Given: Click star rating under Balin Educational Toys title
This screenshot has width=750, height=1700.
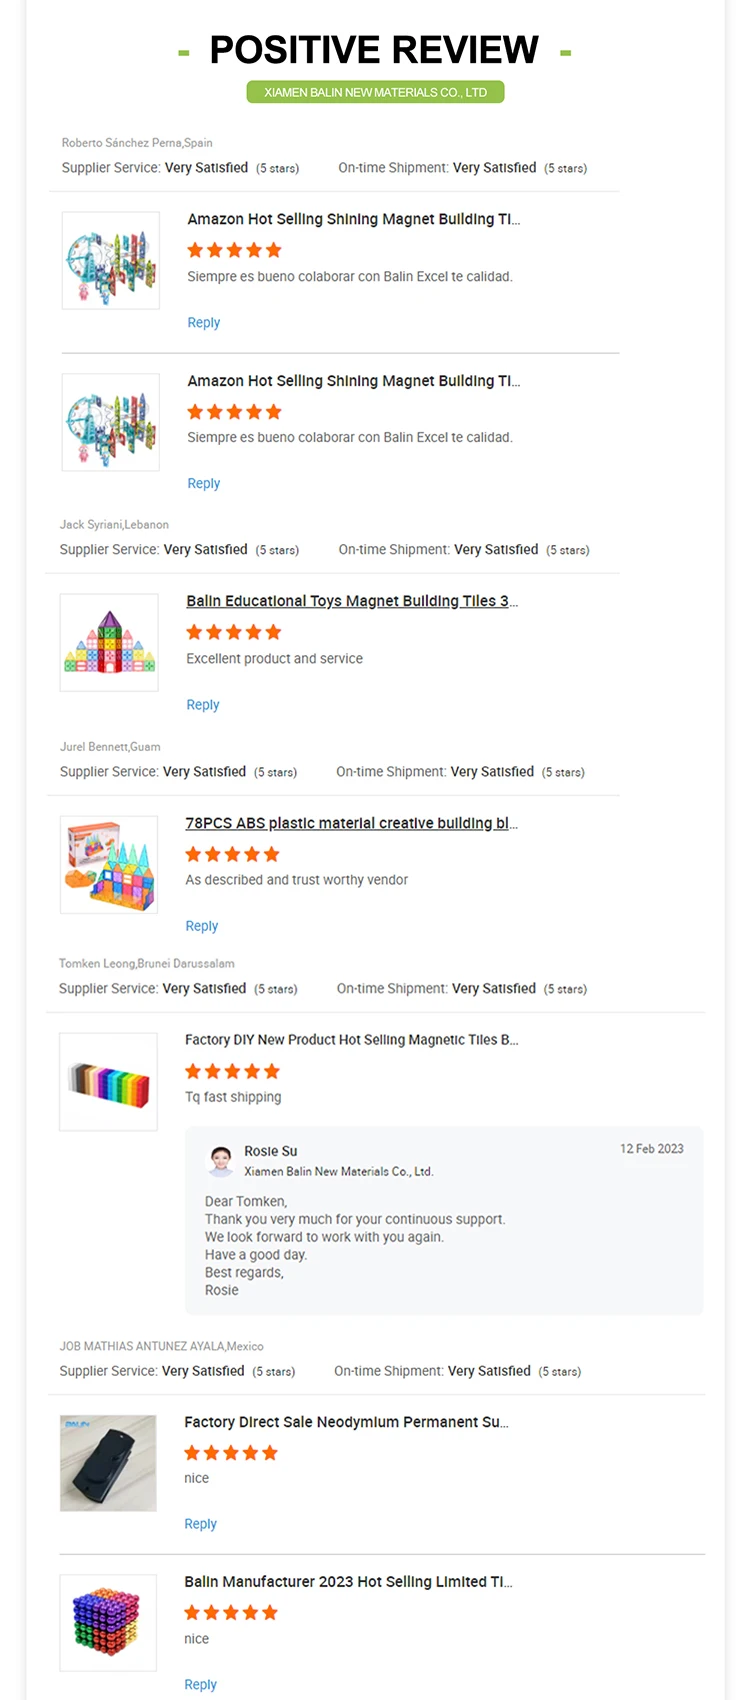Looking at the screenshot, I should [233, 632].
